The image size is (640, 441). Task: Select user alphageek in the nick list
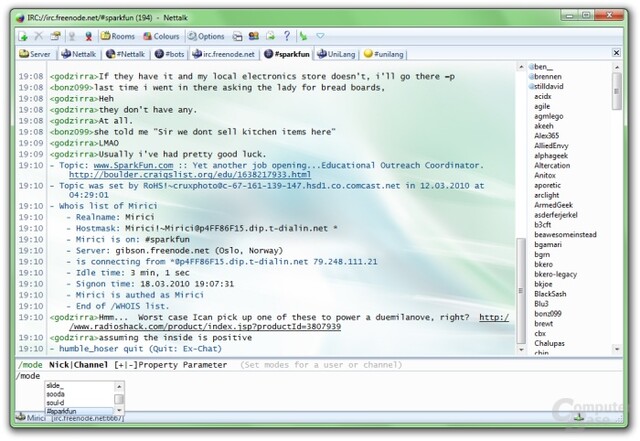click(x=551, y=156)
